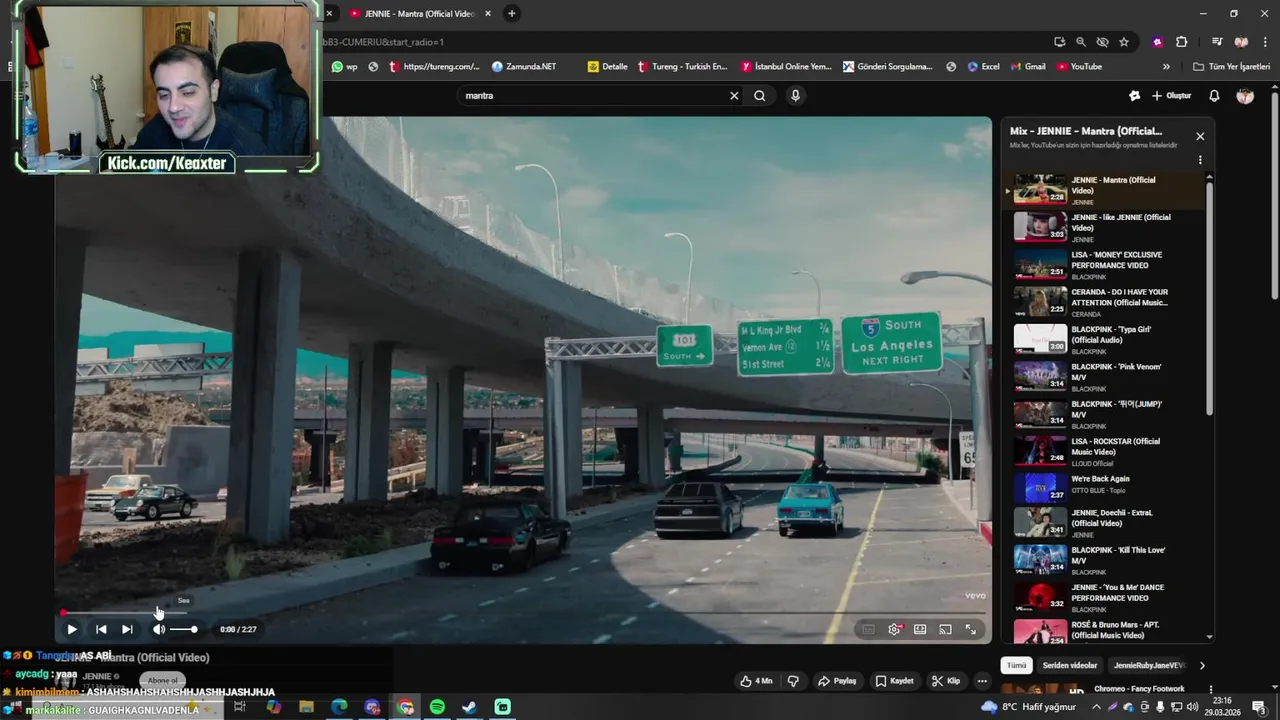Install page as app from address bar
The height and width of the screenshot is (720, 1280).
pos(1059,42)
